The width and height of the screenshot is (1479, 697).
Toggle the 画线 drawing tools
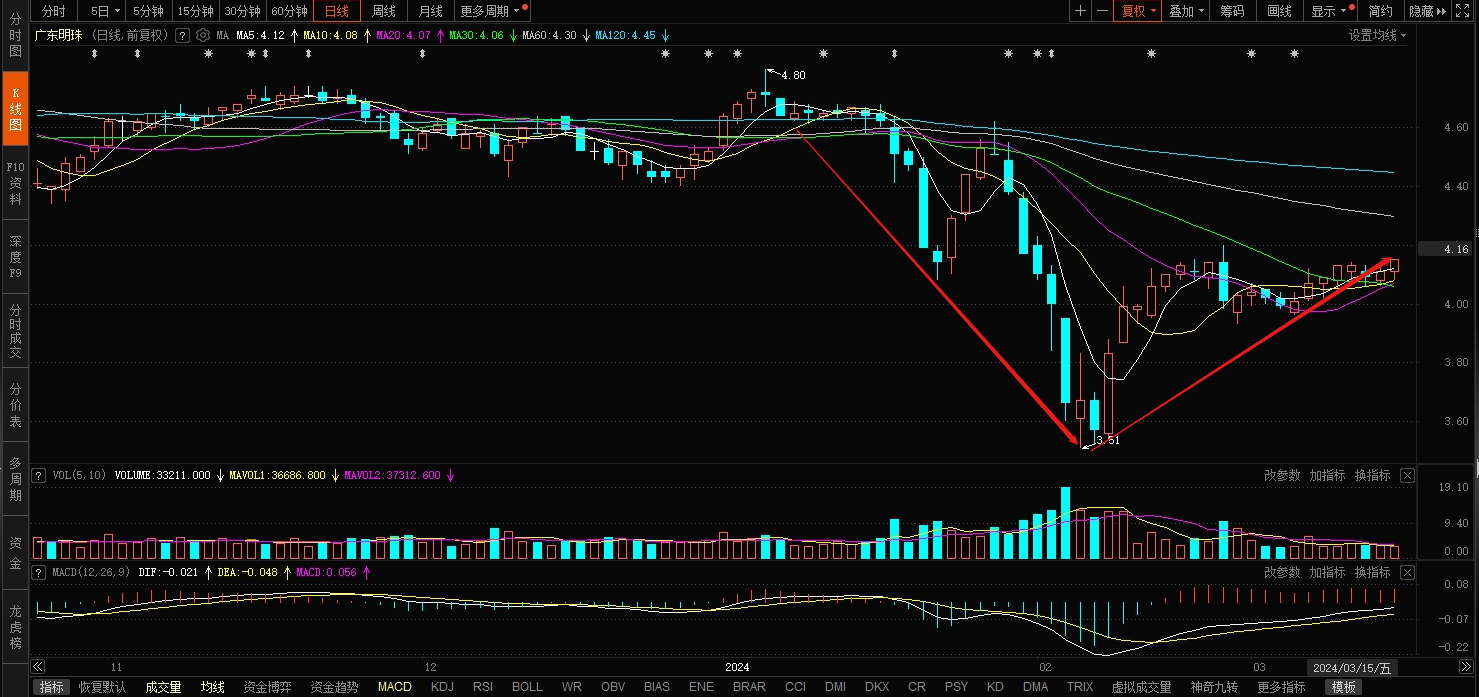click(1279, 11)
